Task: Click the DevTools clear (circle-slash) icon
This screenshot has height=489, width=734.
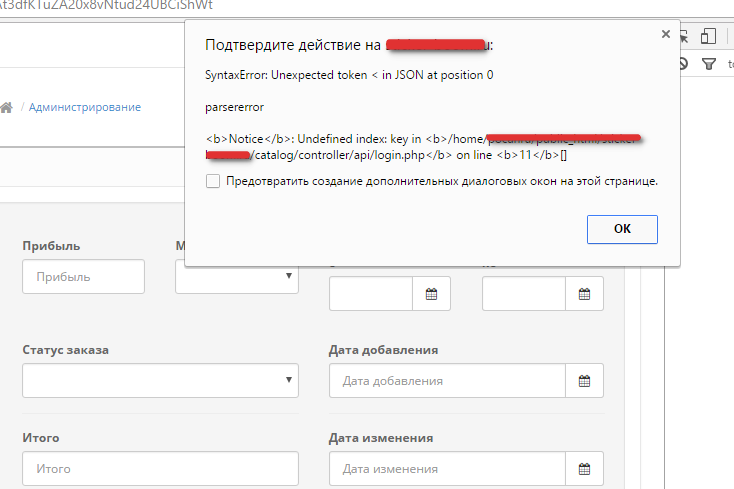Action: coord(683,64)
